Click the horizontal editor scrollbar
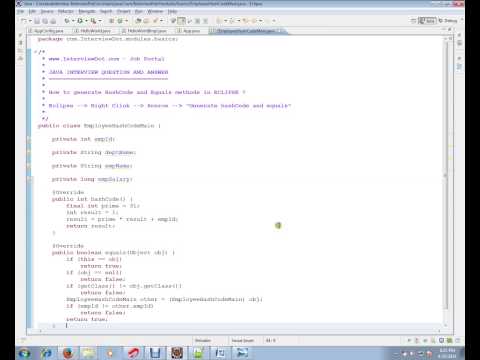The height and width of the screenshot is (360, 480). click(240, 331)
